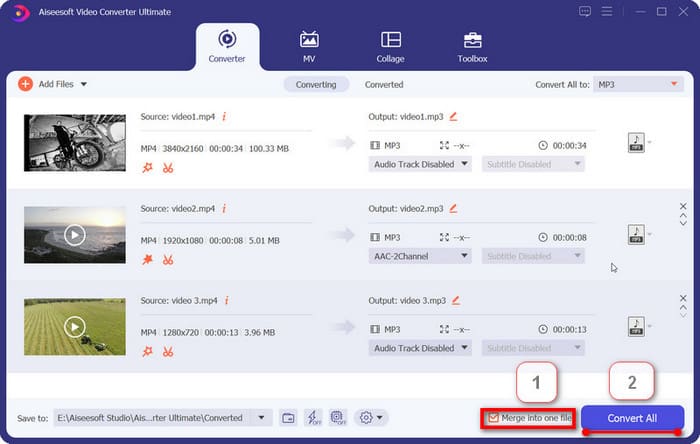Click the duration clock icon for video2.mp3
The height and width of the screenshot is (444, 700).
click(543, 237)
